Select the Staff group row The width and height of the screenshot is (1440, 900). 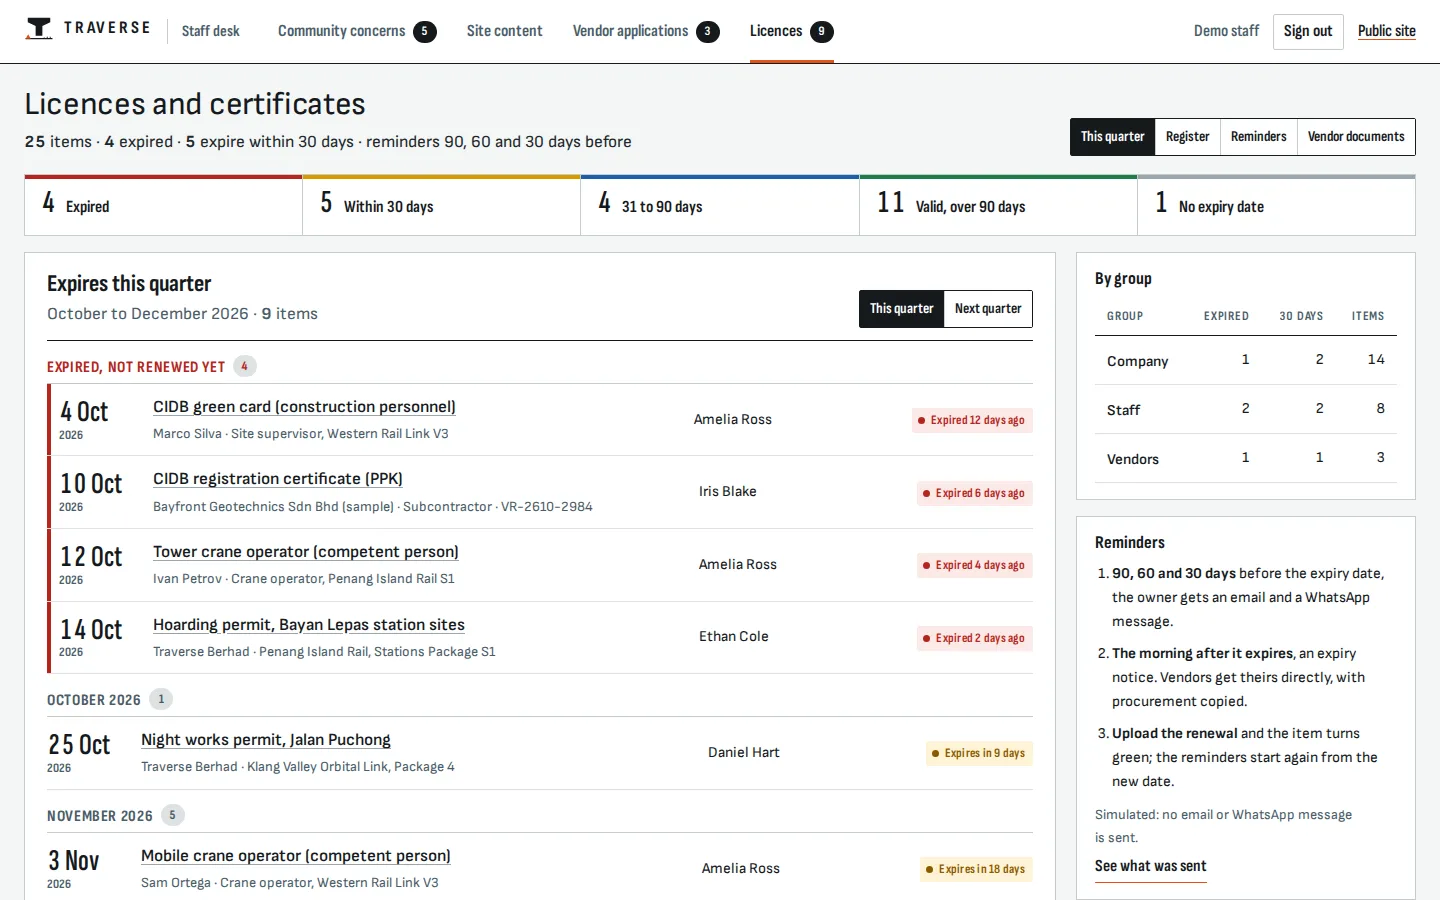[x=1246, y=409]
